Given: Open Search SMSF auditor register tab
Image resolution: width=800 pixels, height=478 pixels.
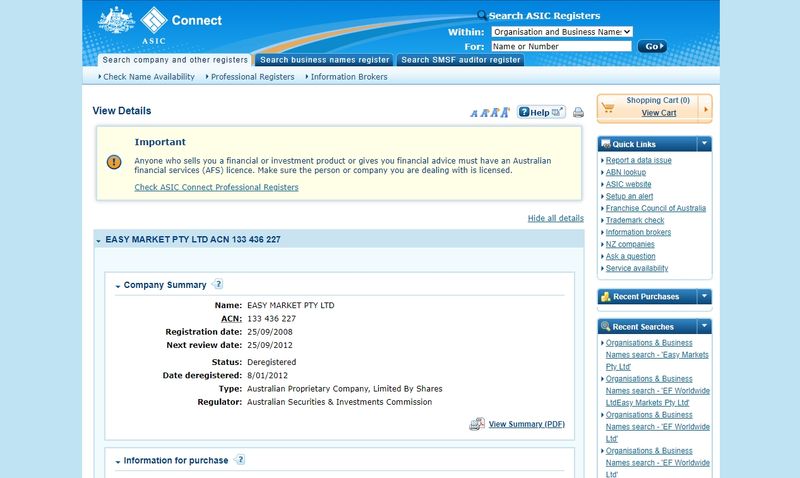Looking at the screenshot, I should click(460, 60).
